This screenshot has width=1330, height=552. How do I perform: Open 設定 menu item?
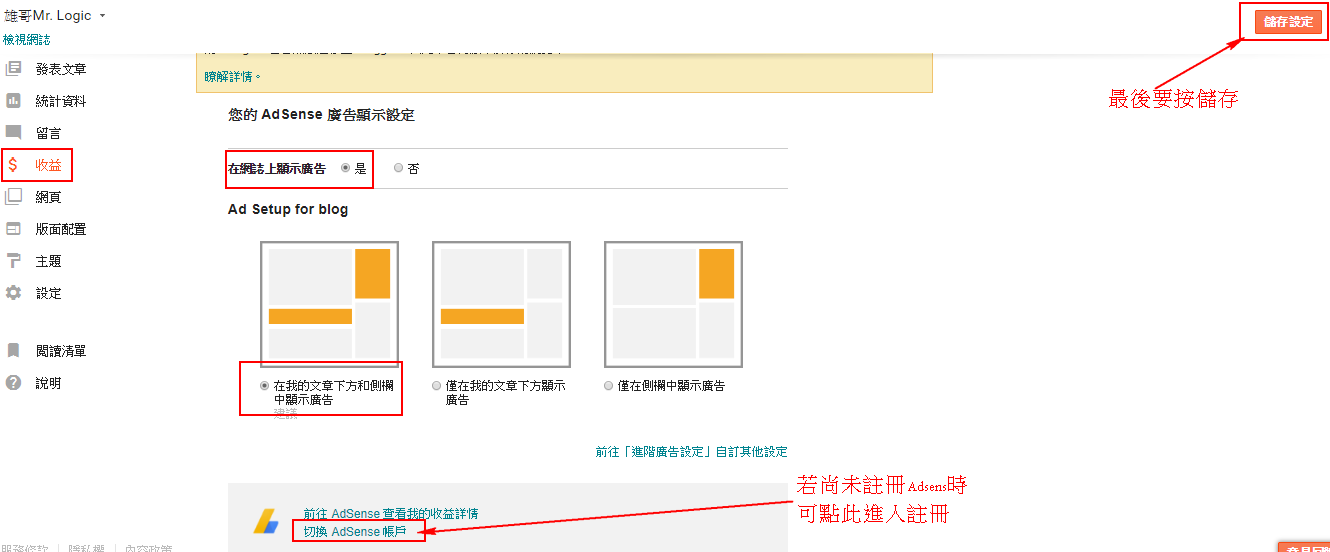(49, 293)
